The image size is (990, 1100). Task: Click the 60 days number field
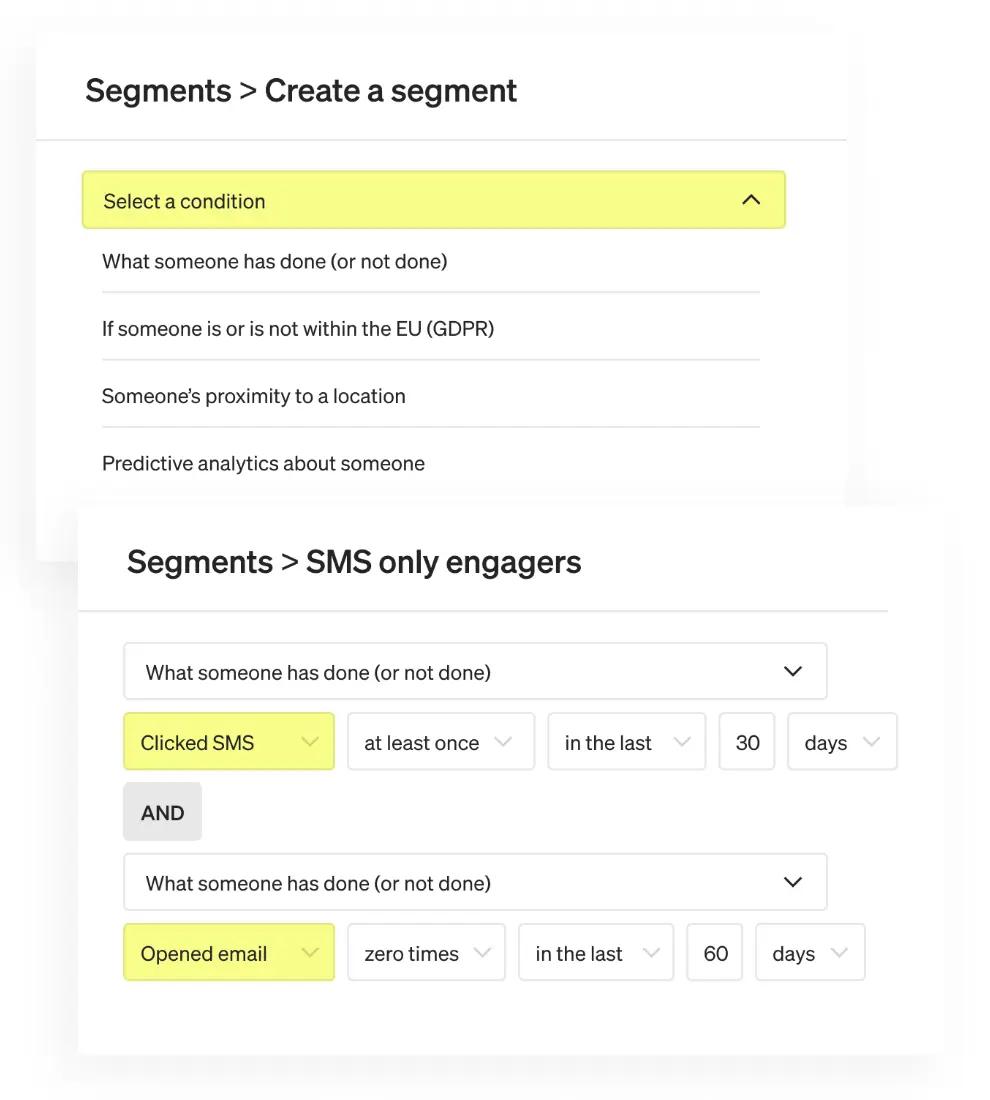715,953
